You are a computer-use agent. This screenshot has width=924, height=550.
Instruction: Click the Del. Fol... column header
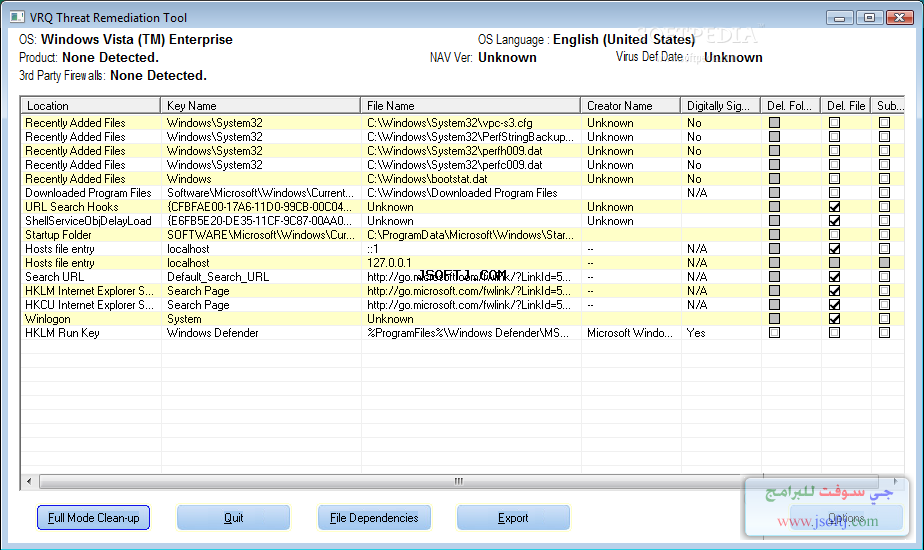(x=791, y=106)
